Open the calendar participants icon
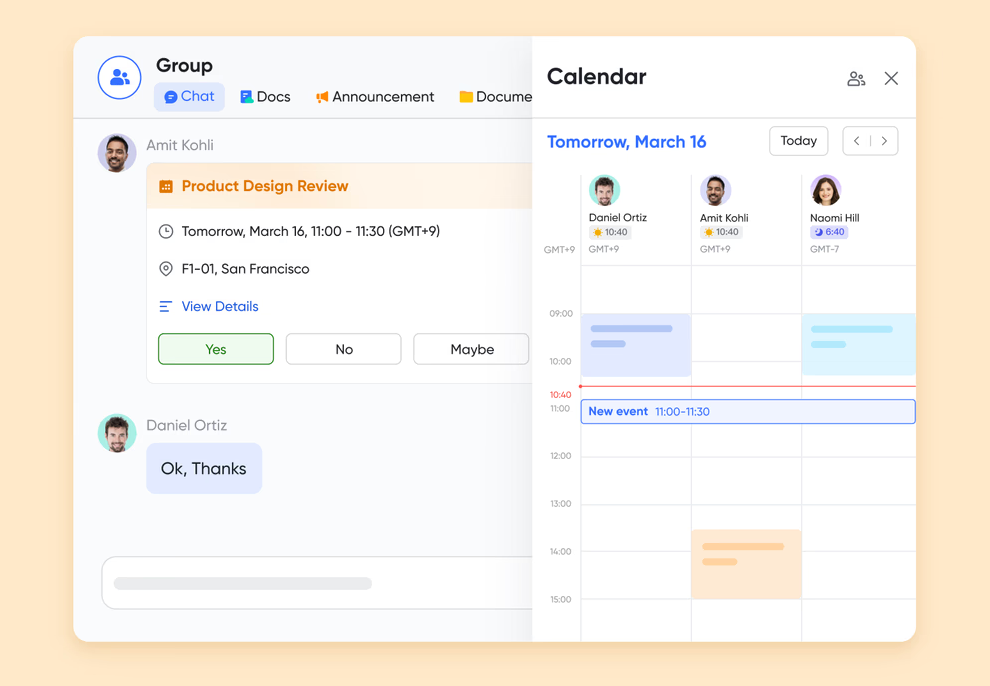 click(856, 78)
